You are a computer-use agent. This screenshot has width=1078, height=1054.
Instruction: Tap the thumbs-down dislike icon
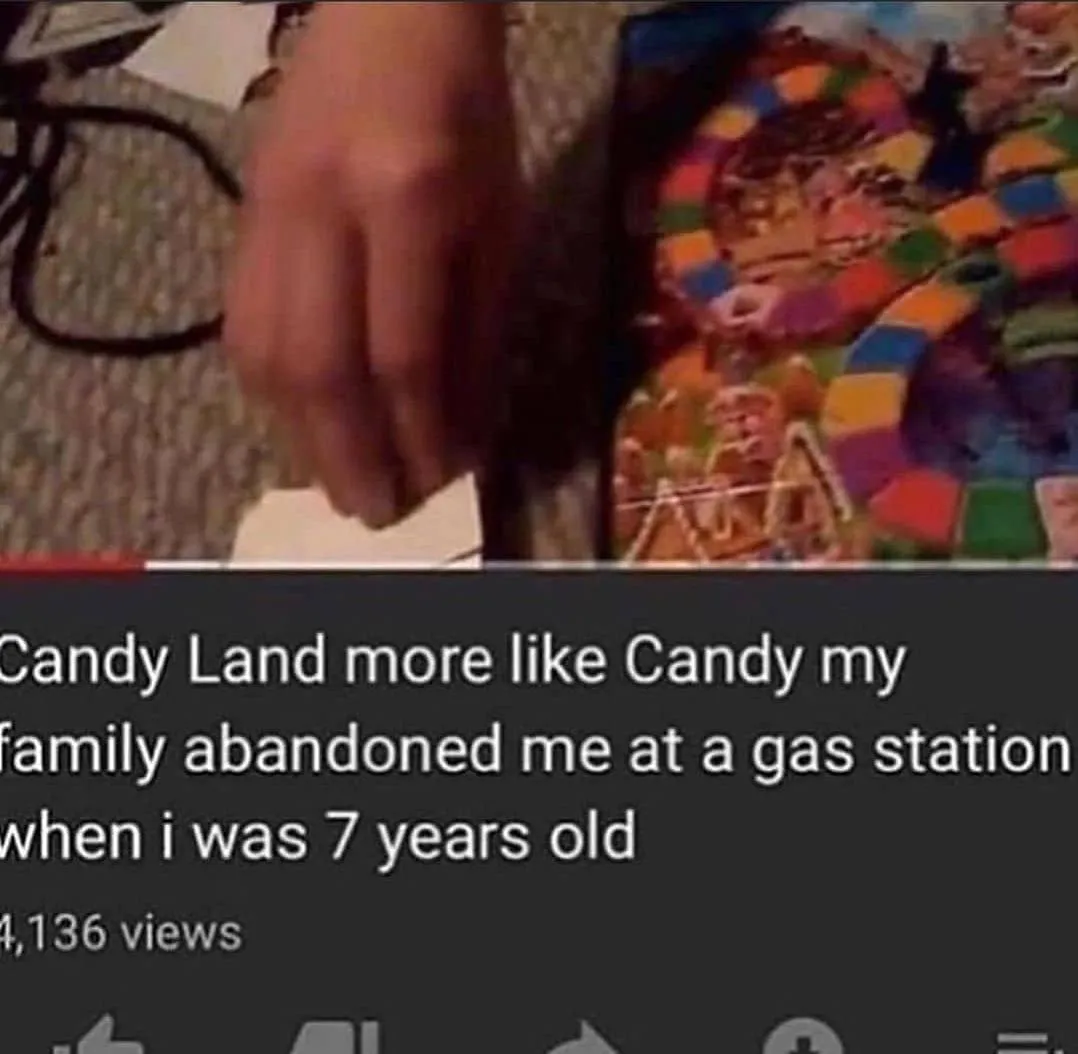coord(337,1038)
